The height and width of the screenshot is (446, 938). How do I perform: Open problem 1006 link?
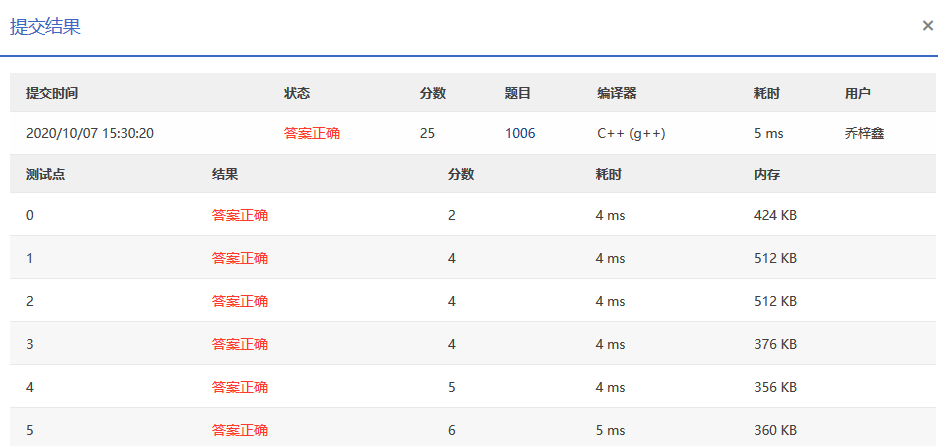(x=520, y=133)
